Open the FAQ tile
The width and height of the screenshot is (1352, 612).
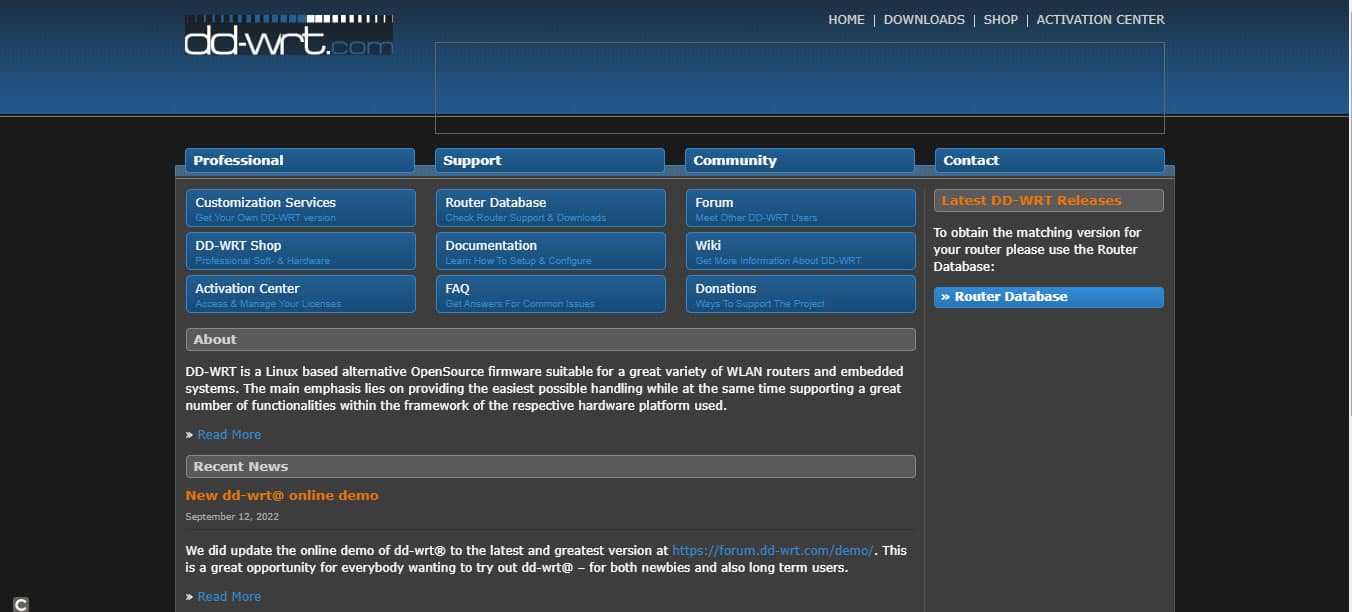click(551, 294)
